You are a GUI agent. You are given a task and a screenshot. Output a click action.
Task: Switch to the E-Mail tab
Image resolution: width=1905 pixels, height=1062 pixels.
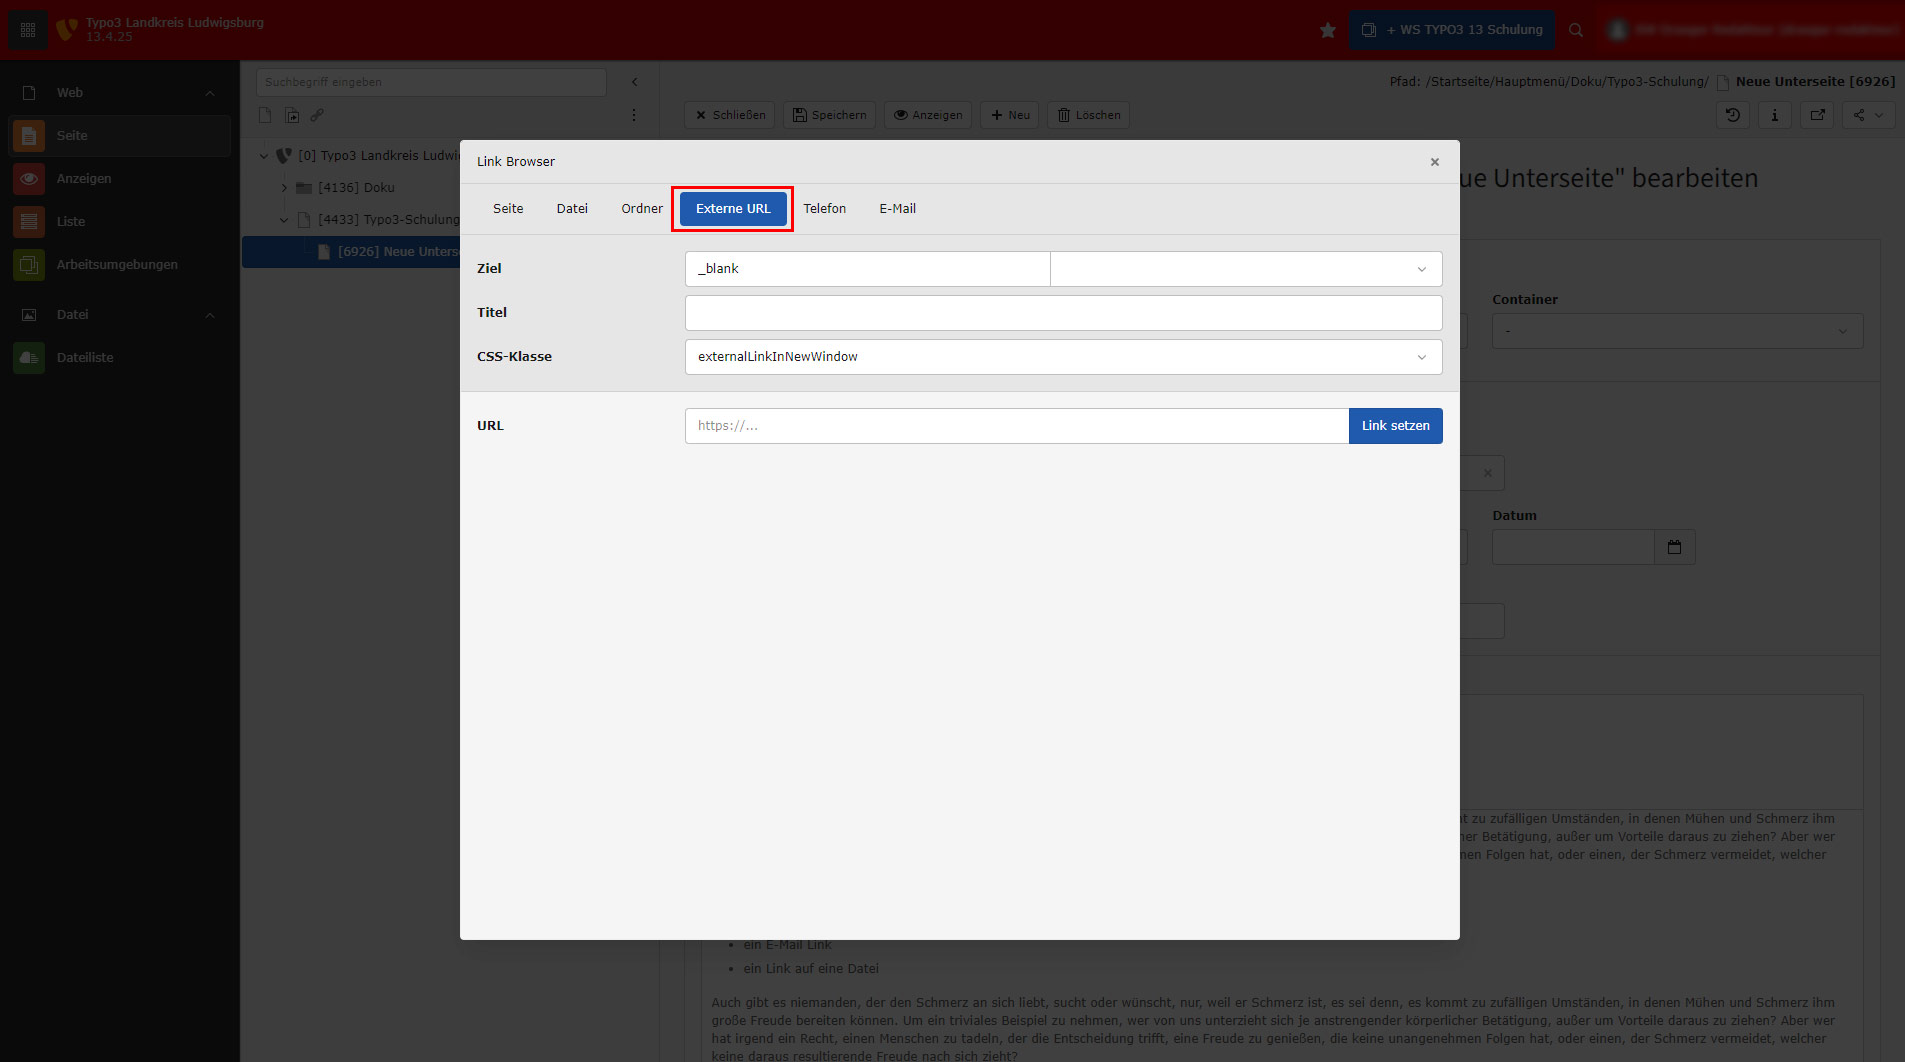pyautogui.click(x=897, y=209)
